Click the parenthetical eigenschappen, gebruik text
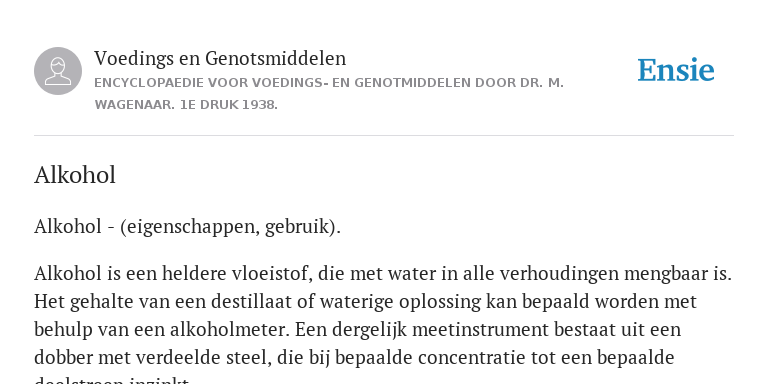The width and height of the screenshot is (768, 384). pyautogui.click(x=230, y=227)
